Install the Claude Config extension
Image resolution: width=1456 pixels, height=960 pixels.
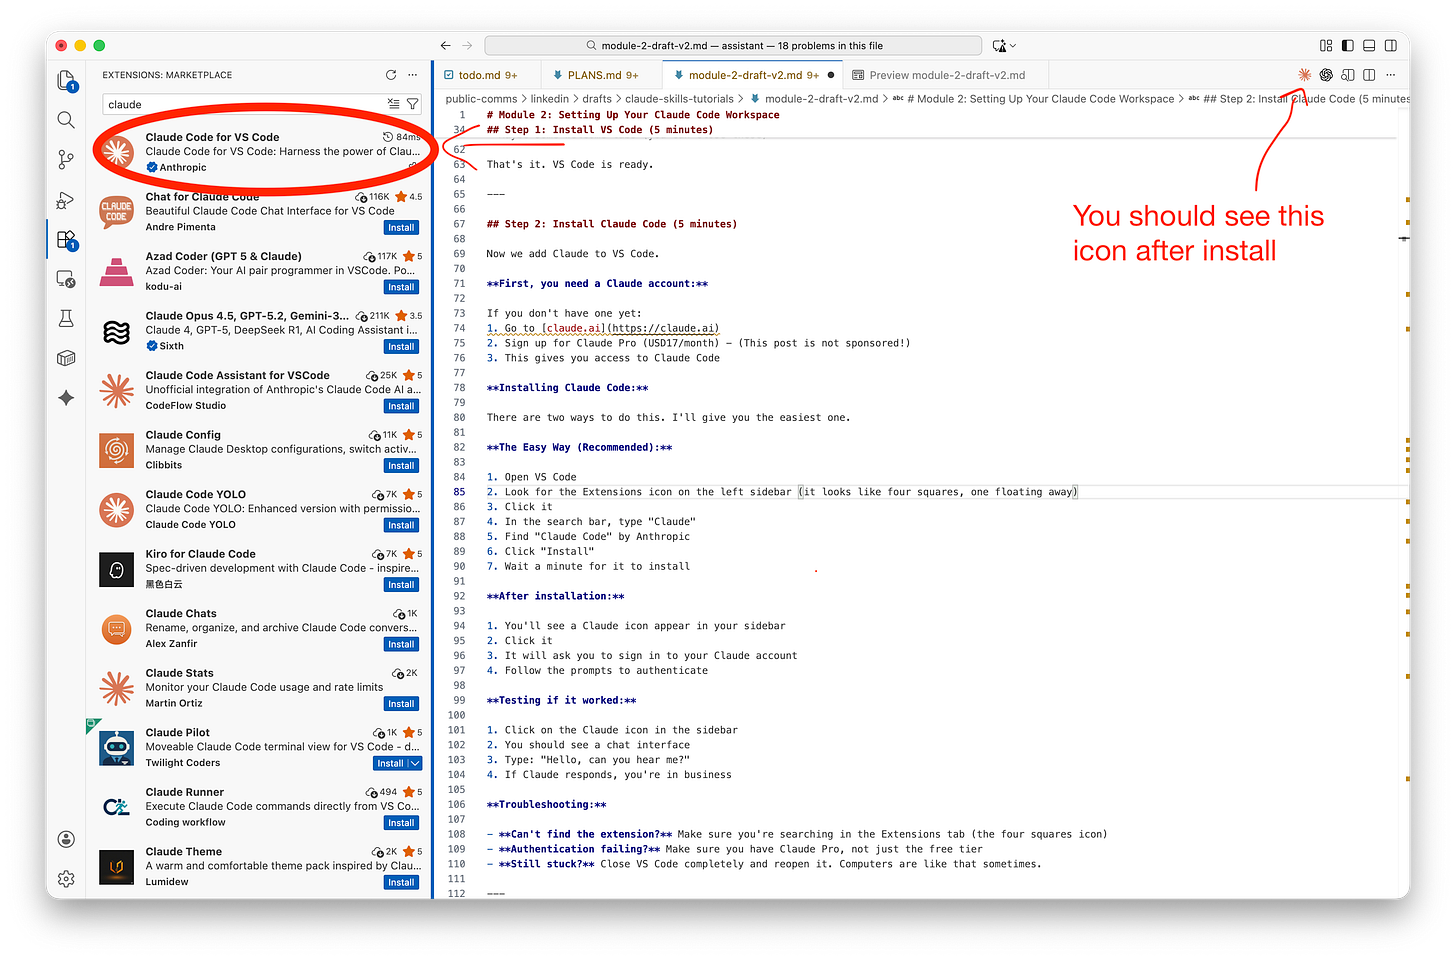click(x=401, y=466)
